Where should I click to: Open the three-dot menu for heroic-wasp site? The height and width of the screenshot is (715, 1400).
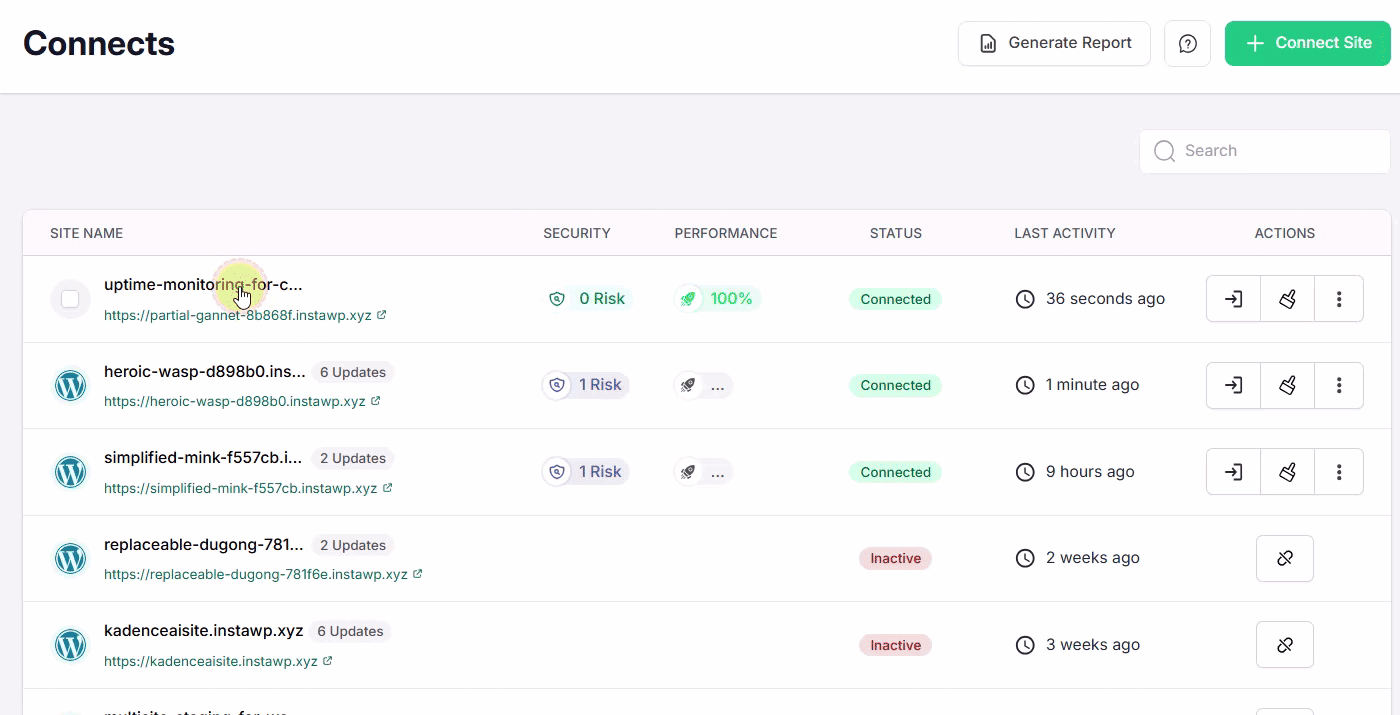[x=1339, y=385]
